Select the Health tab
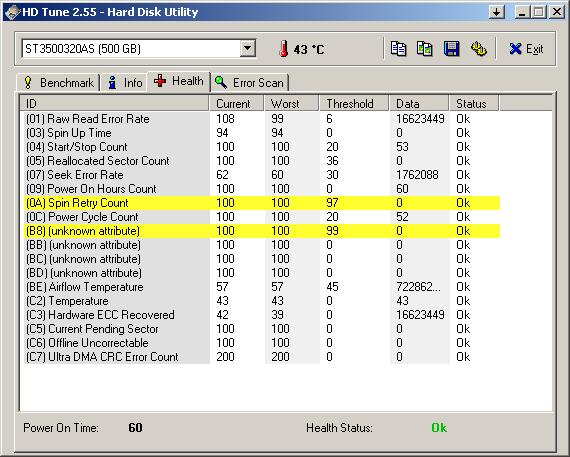570x457 pixels. (178, 81)
